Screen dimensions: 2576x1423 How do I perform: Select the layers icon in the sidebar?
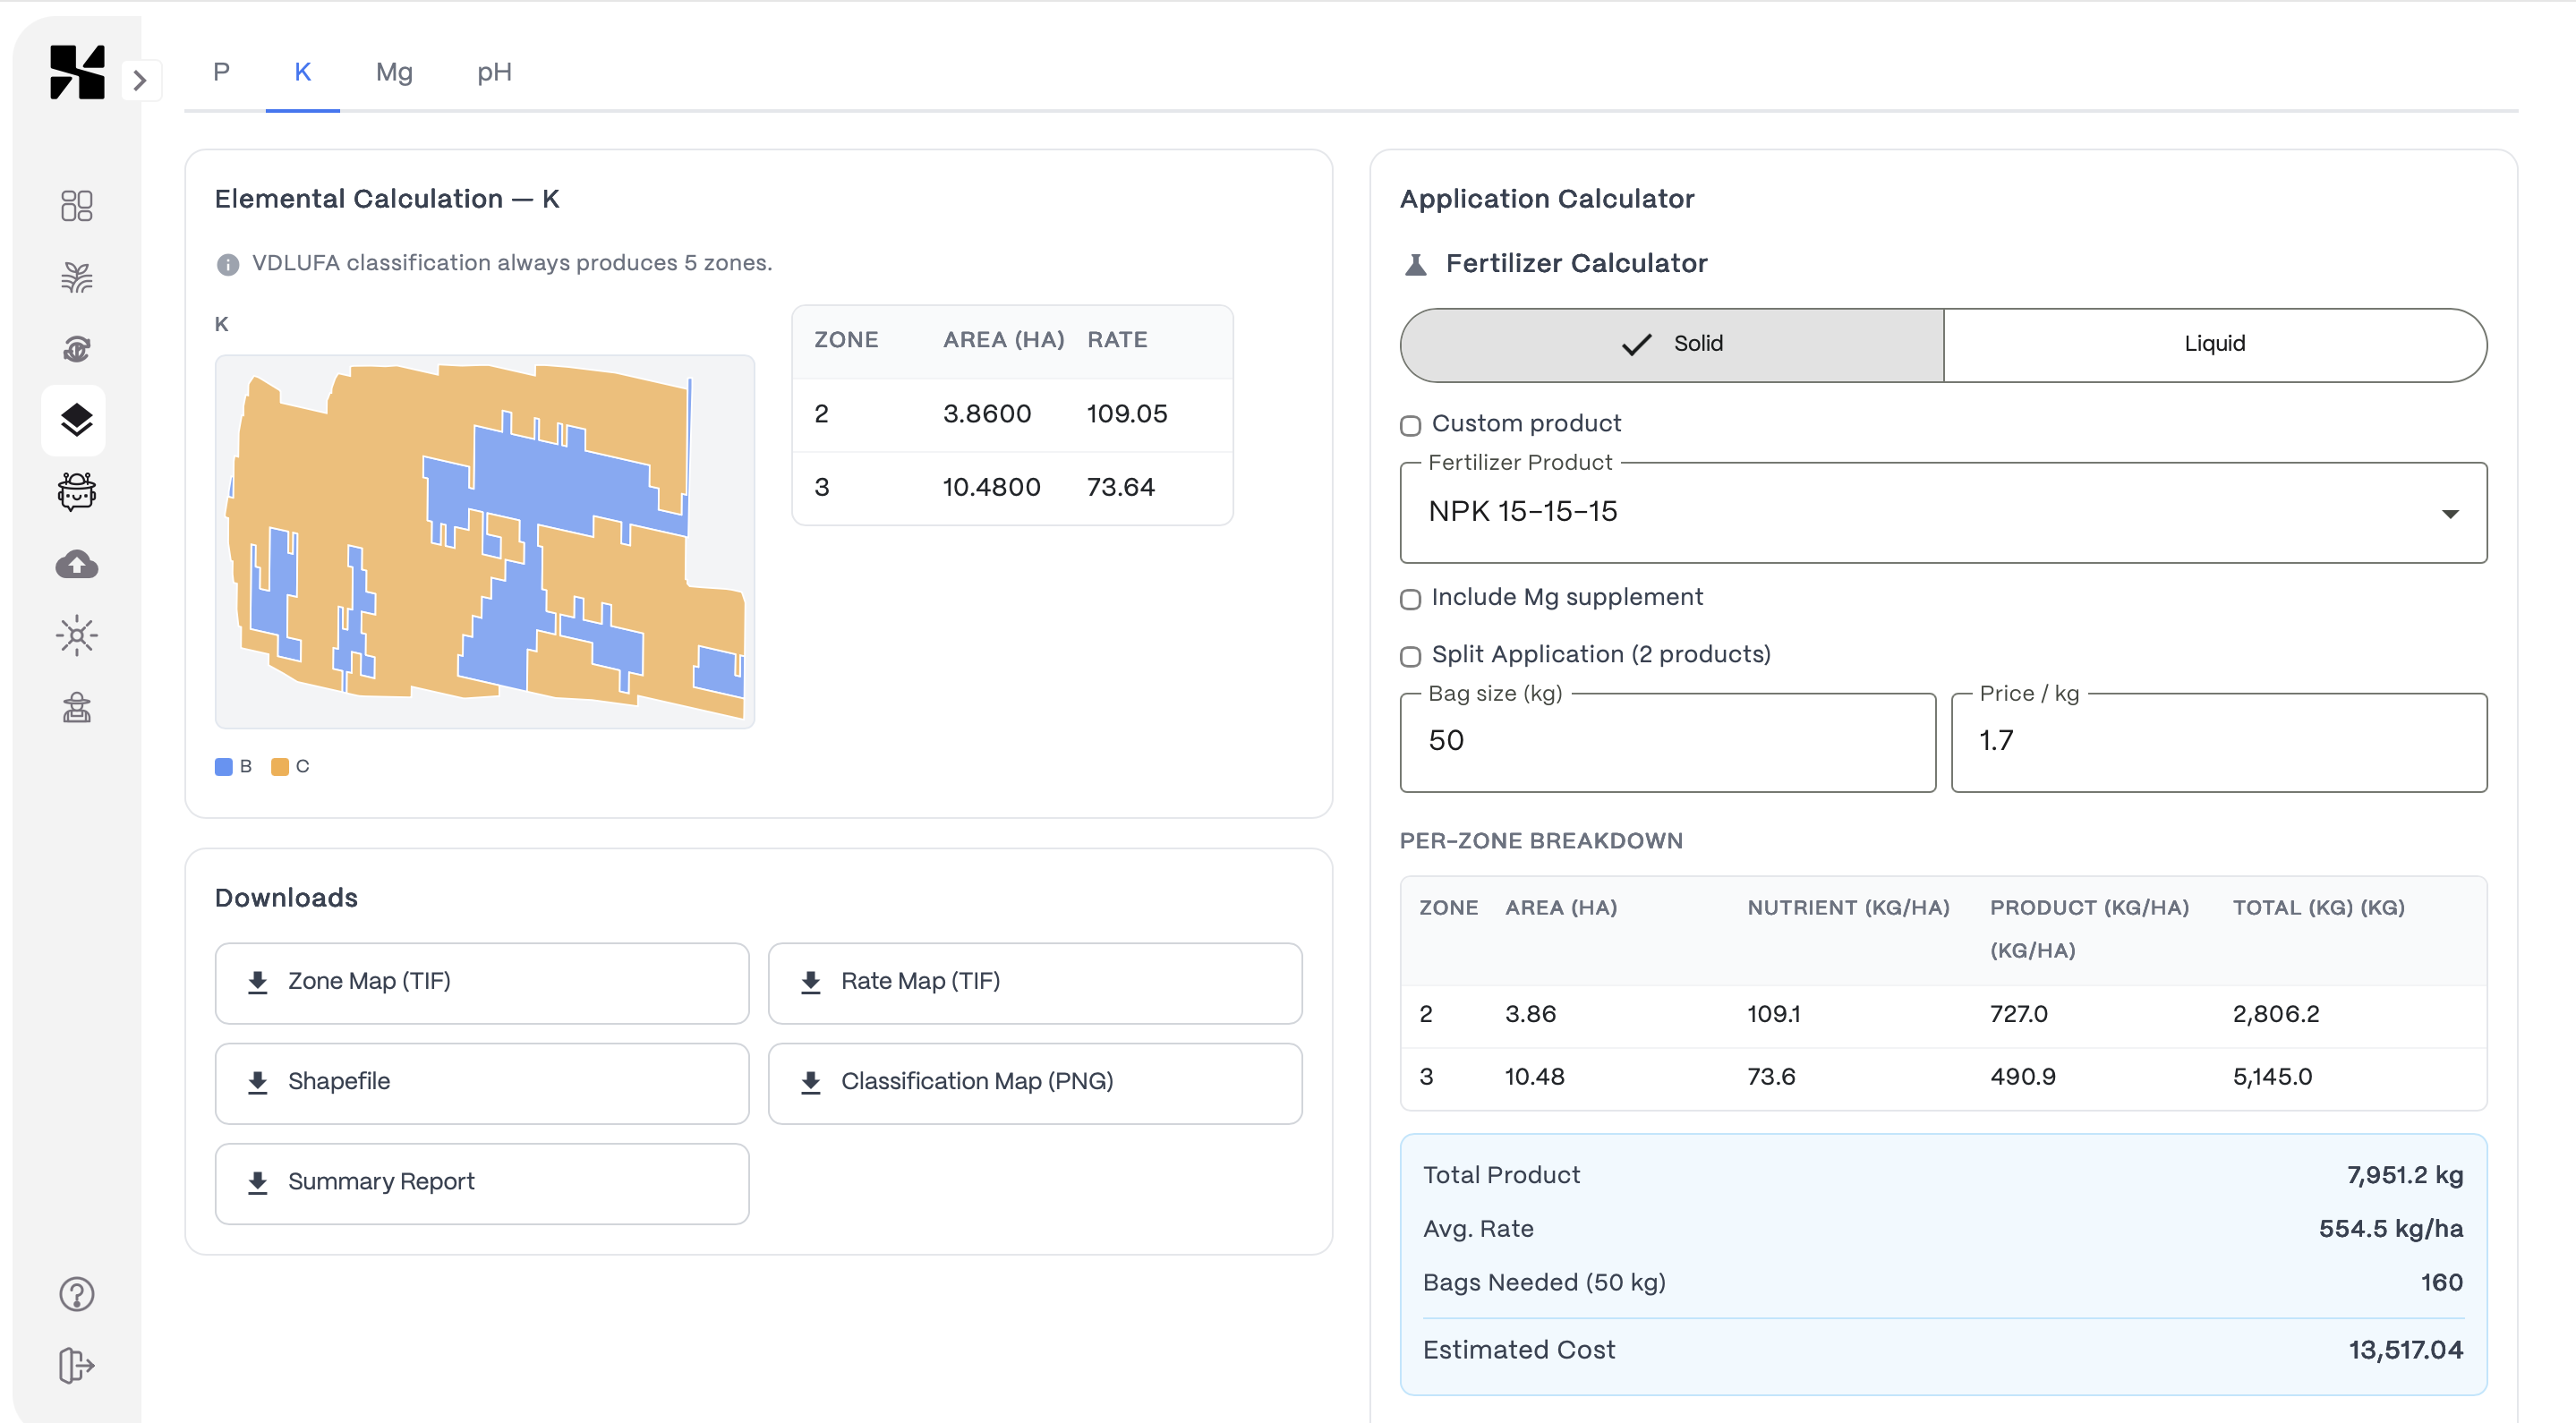click(x=76, y=420)
